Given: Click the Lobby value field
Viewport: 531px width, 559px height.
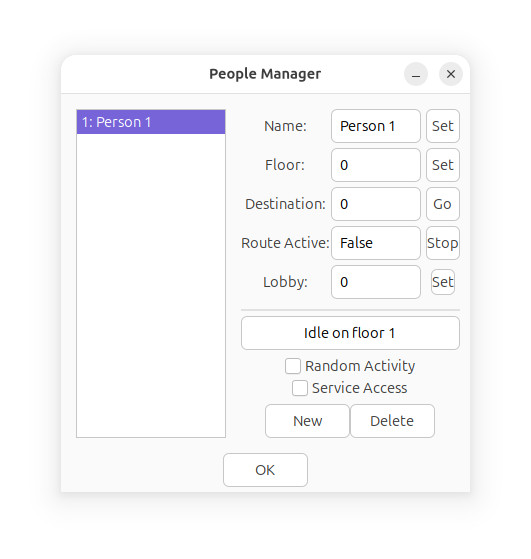Looking at the screenshot, I should (376, 282).
